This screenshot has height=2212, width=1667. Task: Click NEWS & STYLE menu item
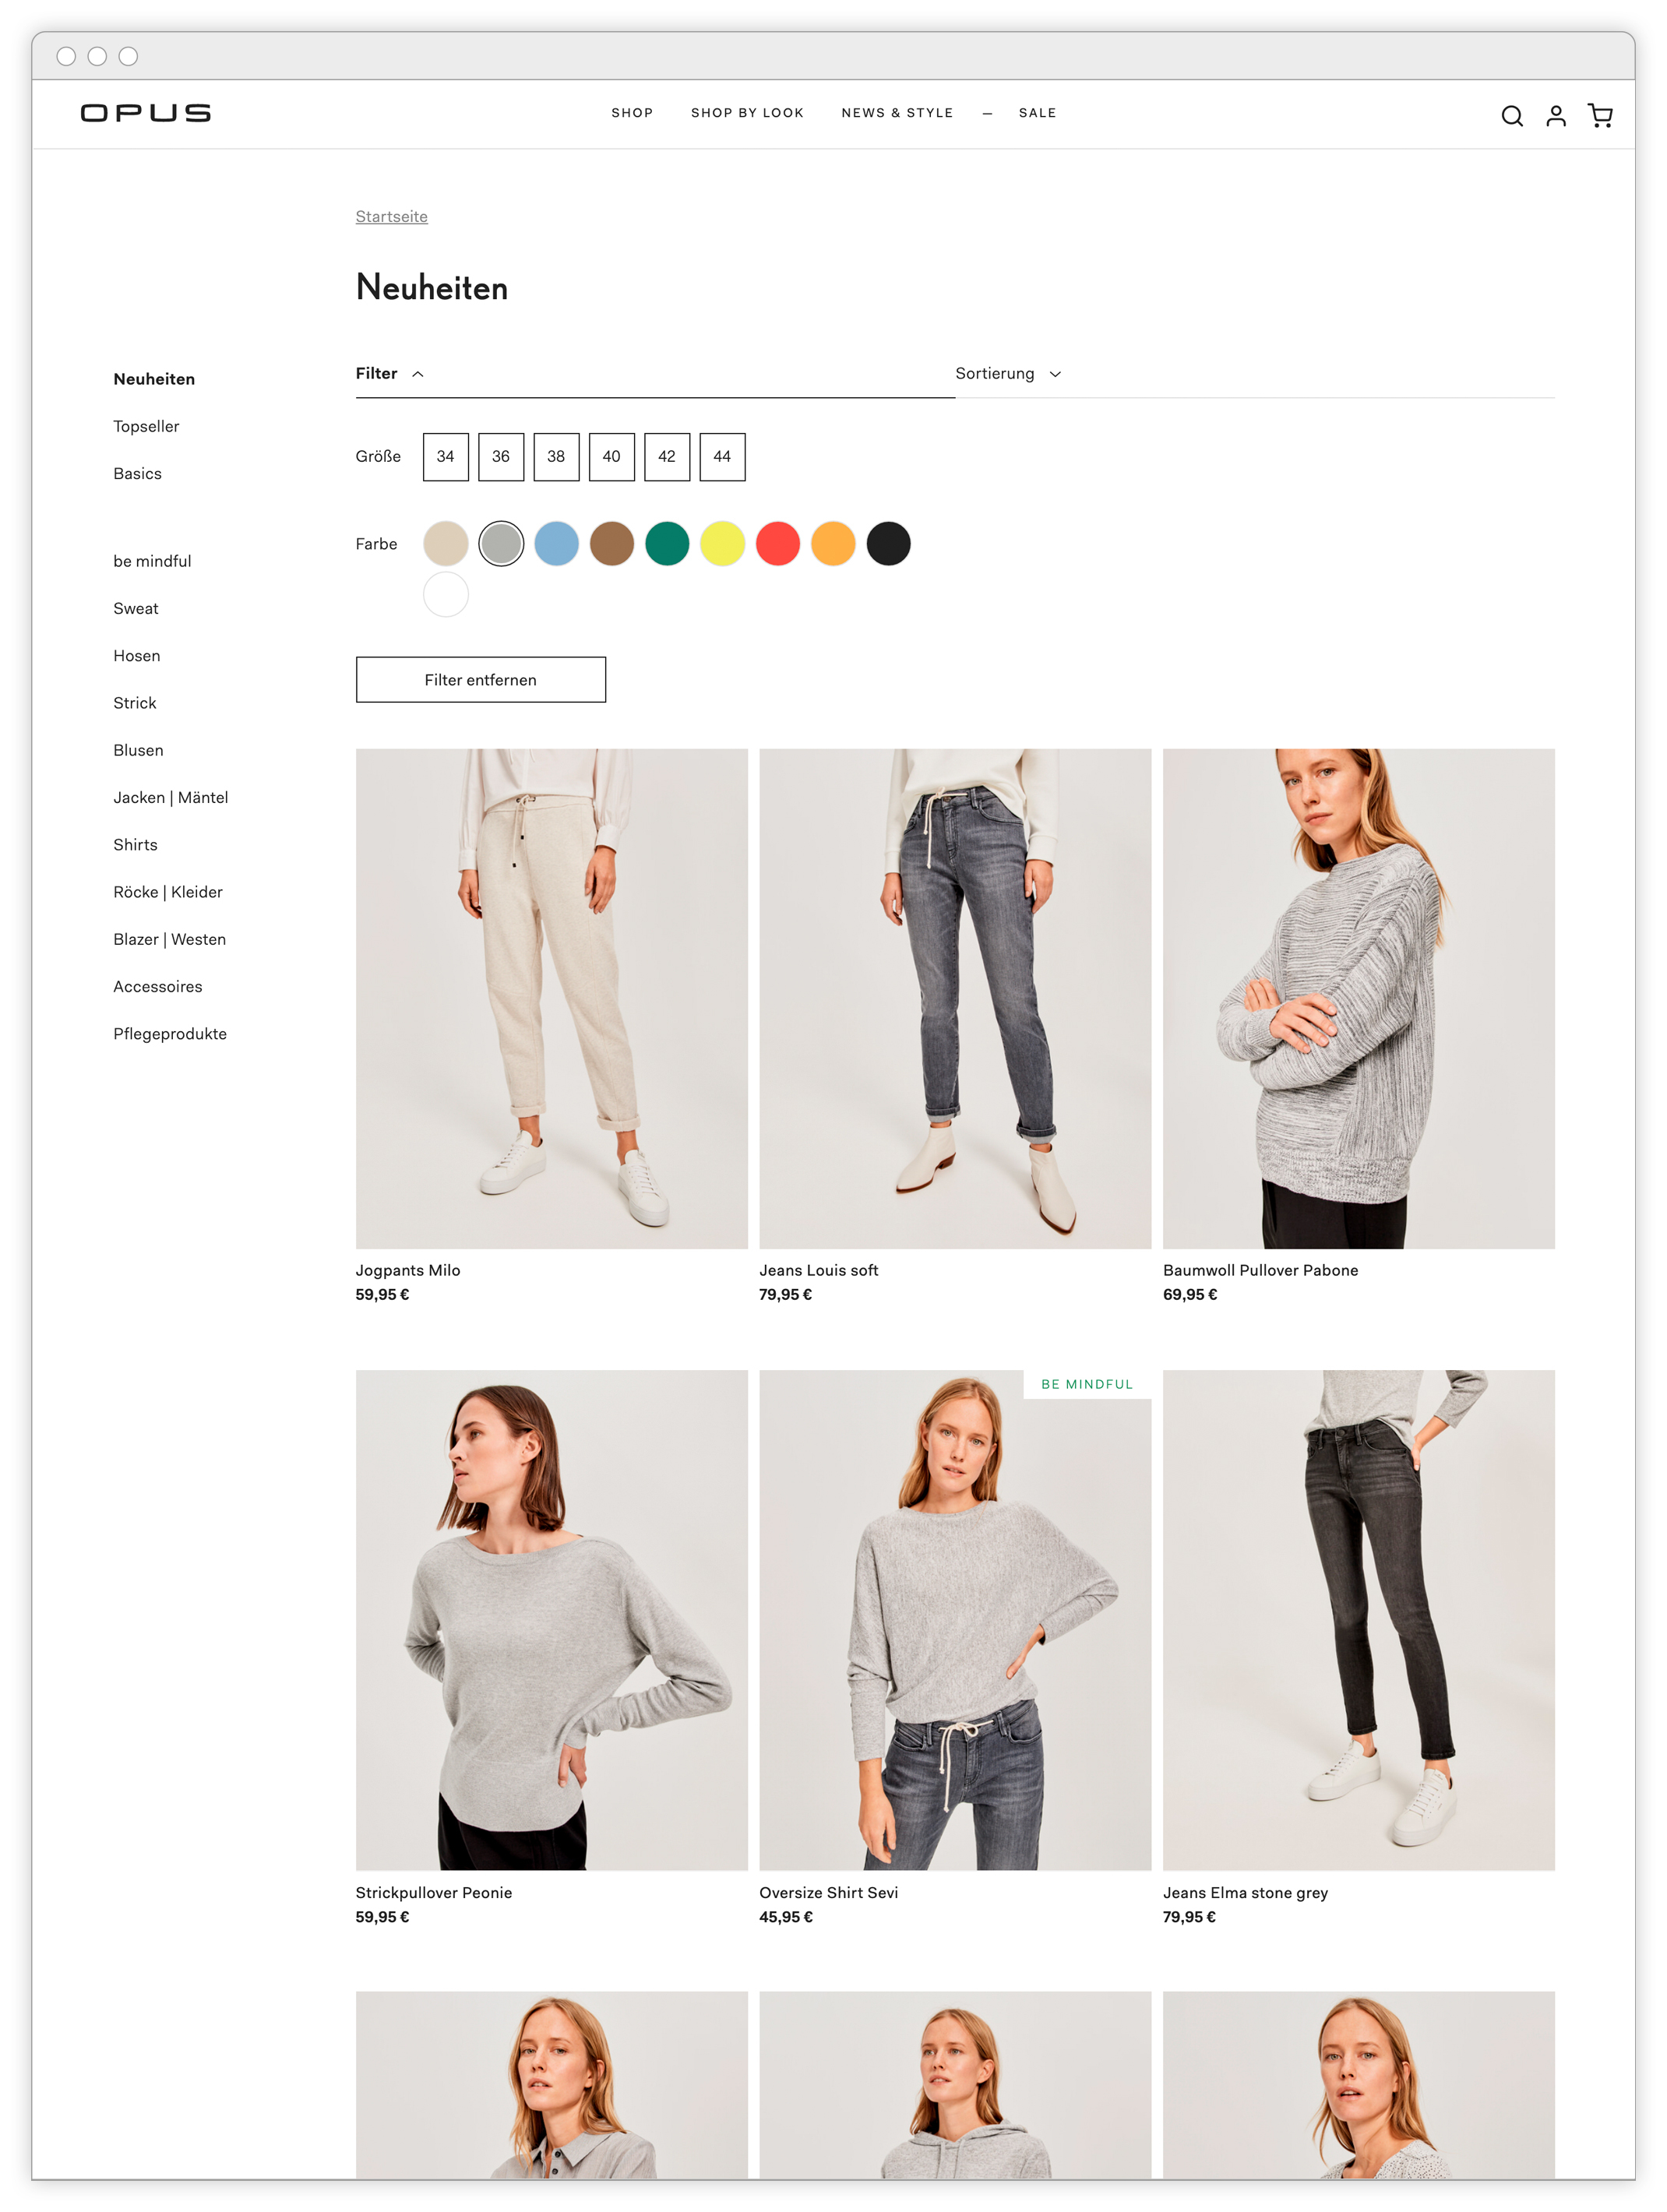coord(897,113)
